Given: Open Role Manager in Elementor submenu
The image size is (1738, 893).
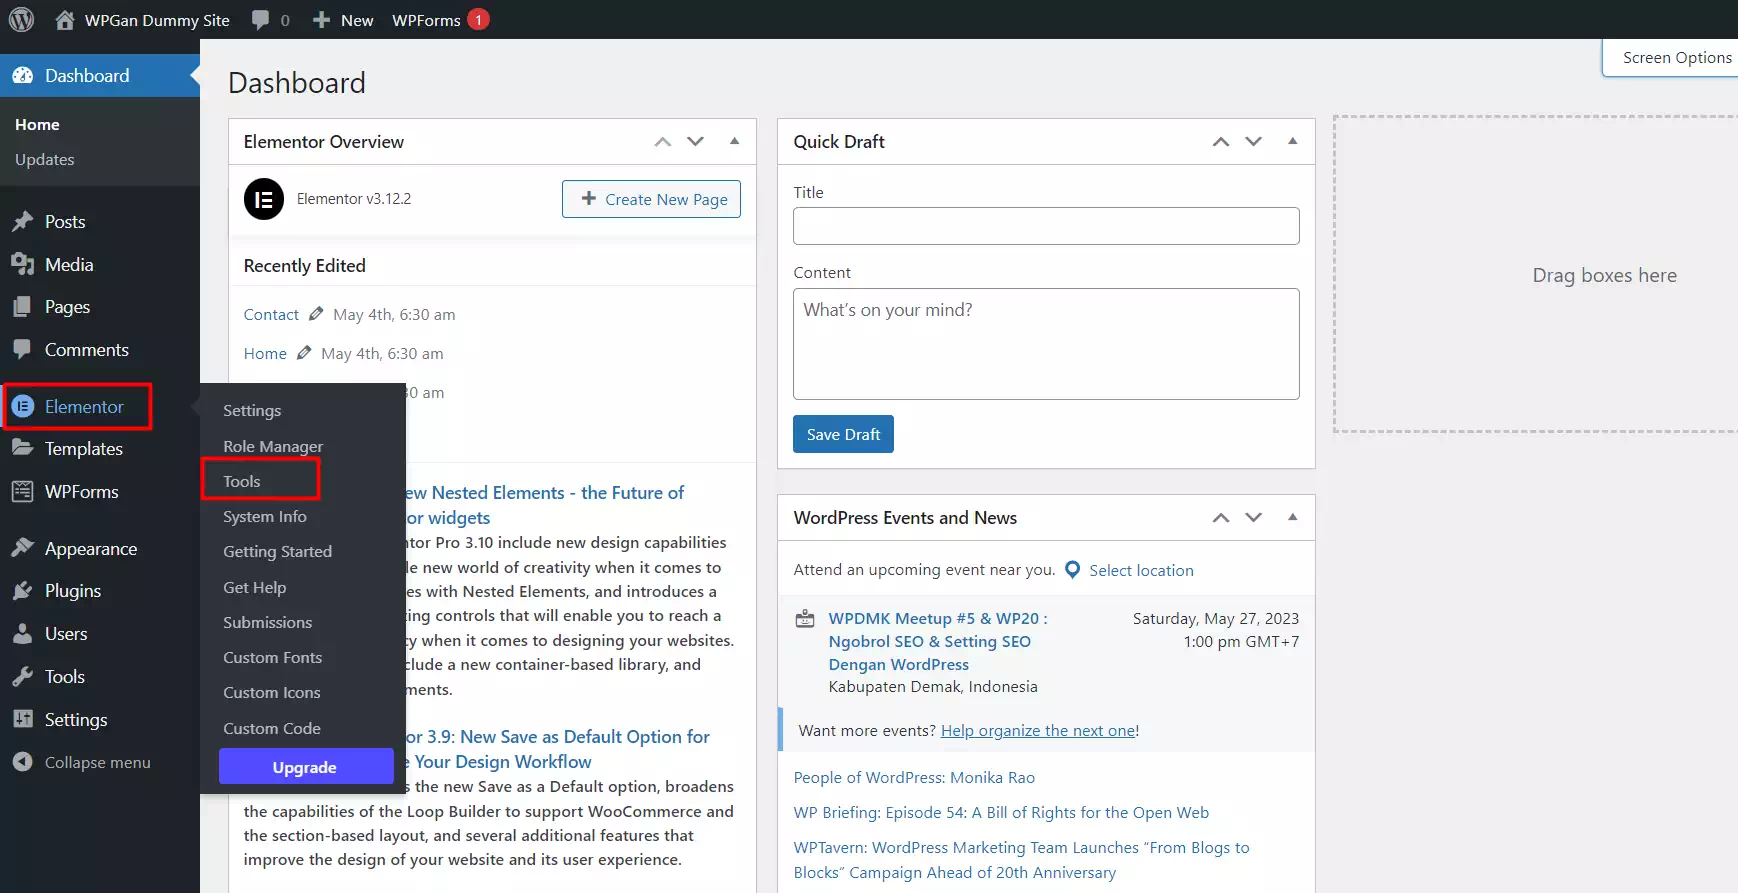Looking at the screenshot, I should coord(273,447).
